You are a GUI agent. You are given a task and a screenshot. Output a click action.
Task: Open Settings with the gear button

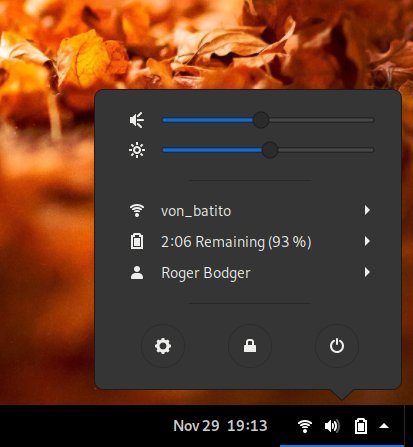point(163,346)
